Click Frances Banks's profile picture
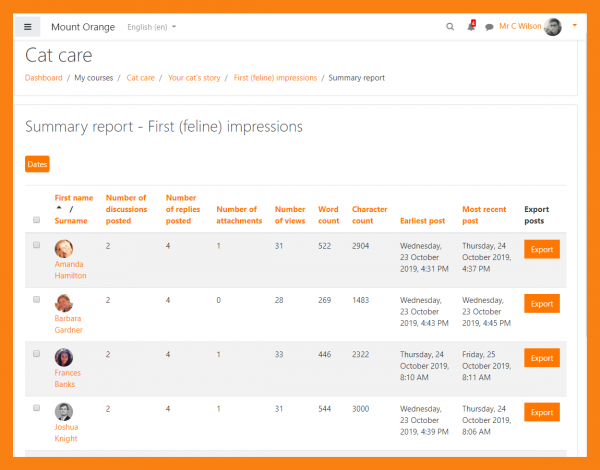Image resolution: width=600 pixels, height=470 pixels. (x=64, y=358)
